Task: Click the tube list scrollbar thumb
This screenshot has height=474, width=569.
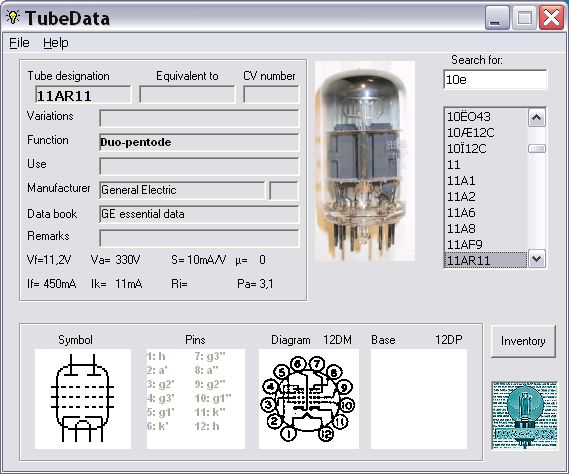Action: [537, 148]
